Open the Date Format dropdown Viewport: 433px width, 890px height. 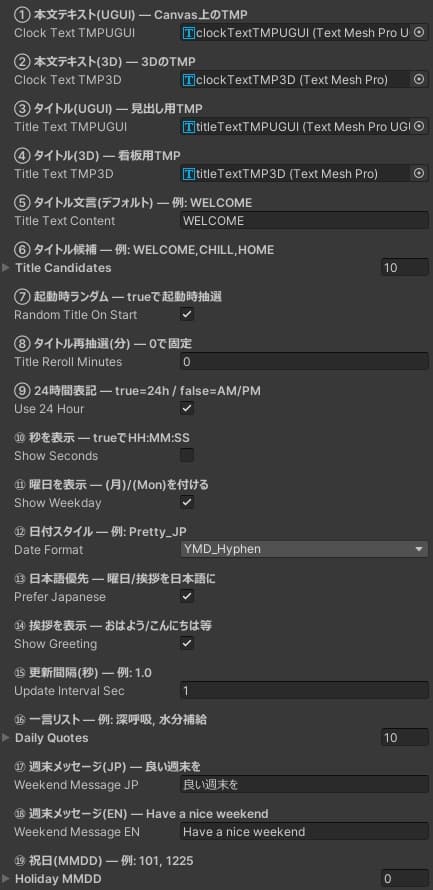click(x=304, y=549)
